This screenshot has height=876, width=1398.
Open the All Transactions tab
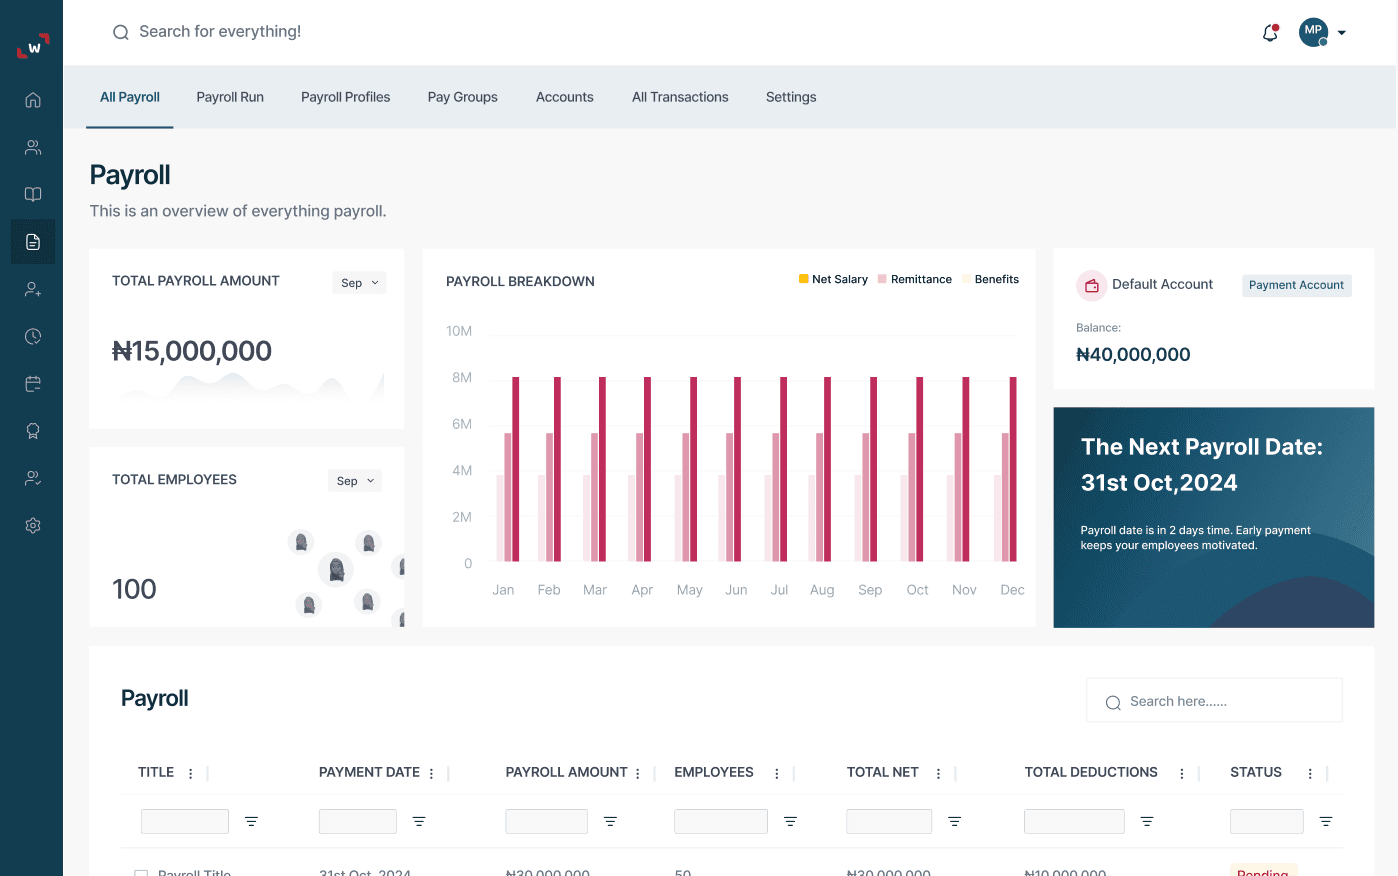(680, 97)
